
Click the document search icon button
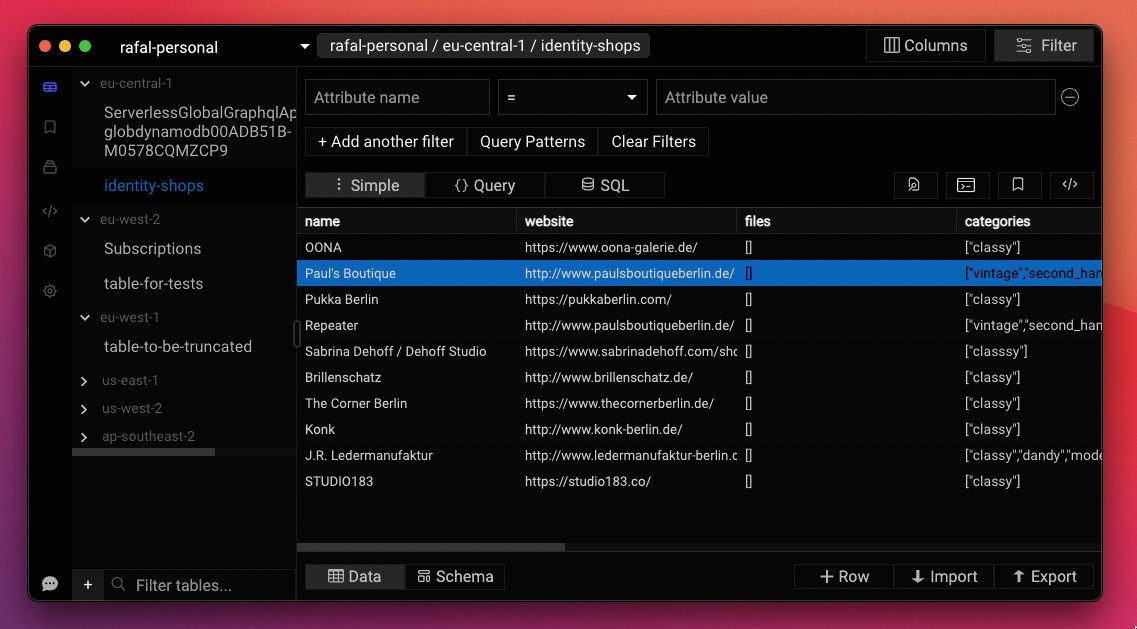point(915,185)
